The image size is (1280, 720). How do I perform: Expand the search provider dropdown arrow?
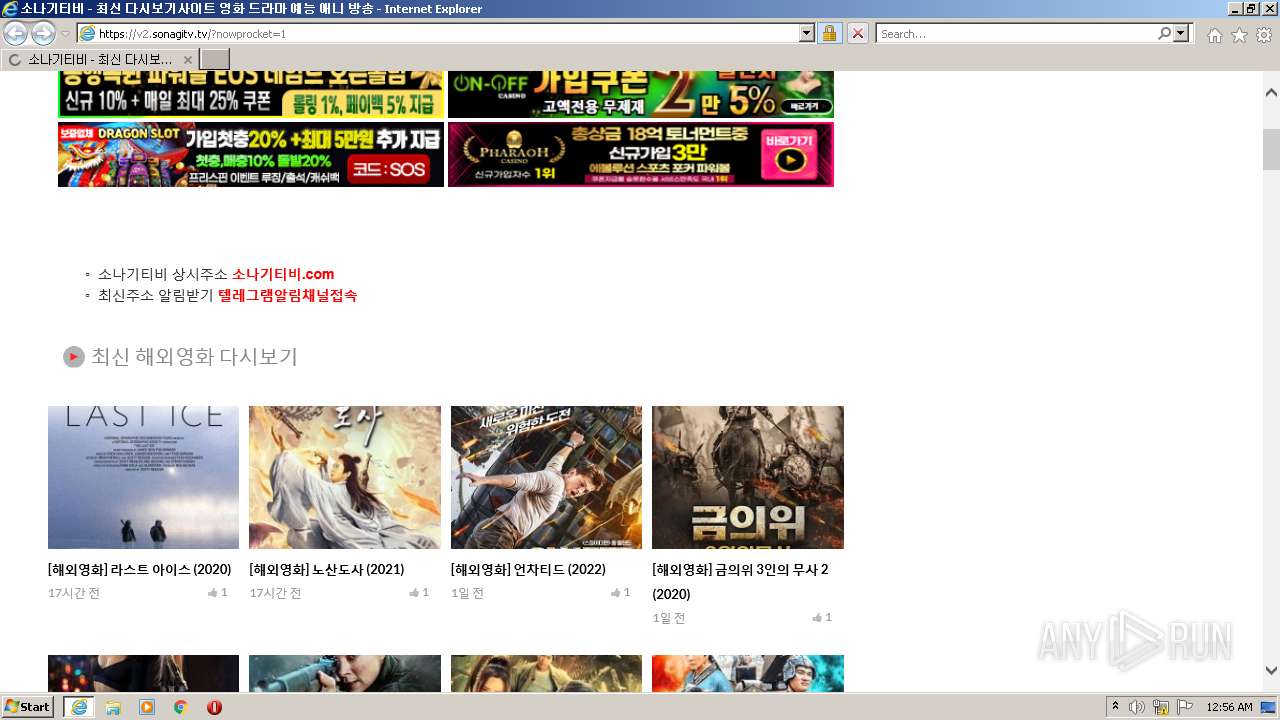point(1182,34)
